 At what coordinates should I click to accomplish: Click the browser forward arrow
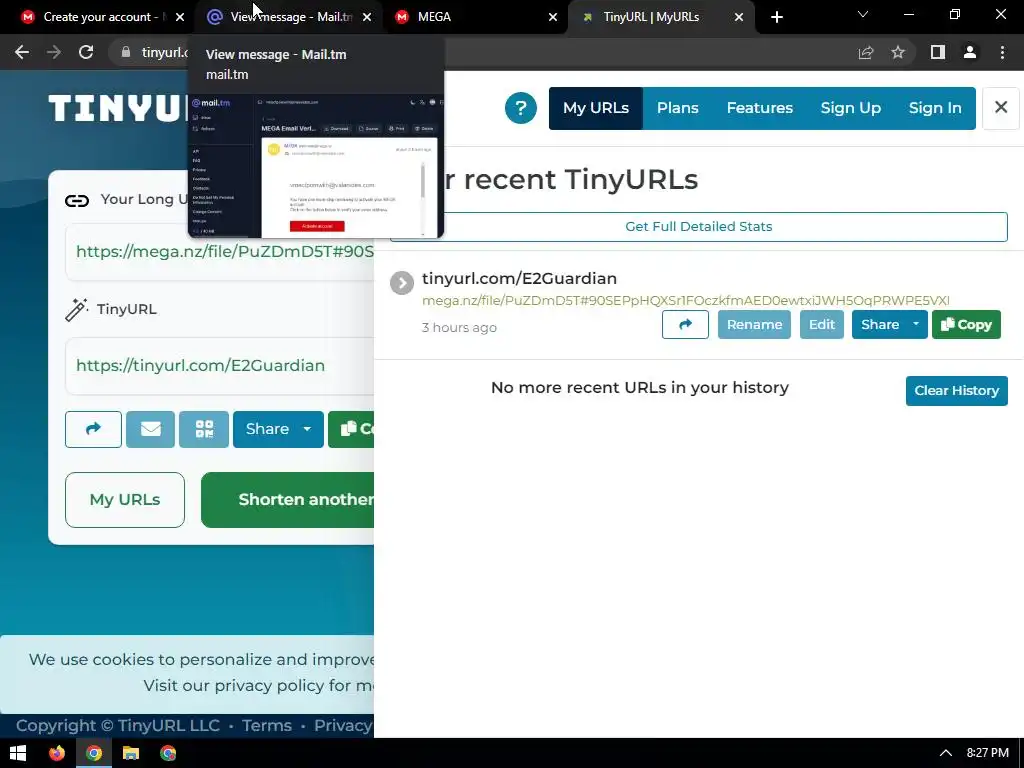pos(54,52)
